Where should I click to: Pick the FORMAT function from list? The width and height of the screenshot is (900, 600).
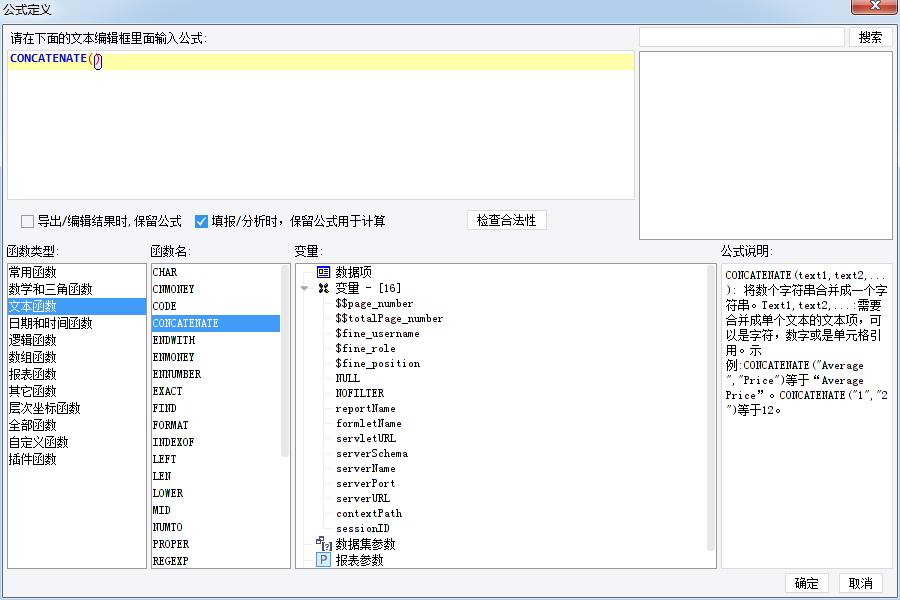170,425
